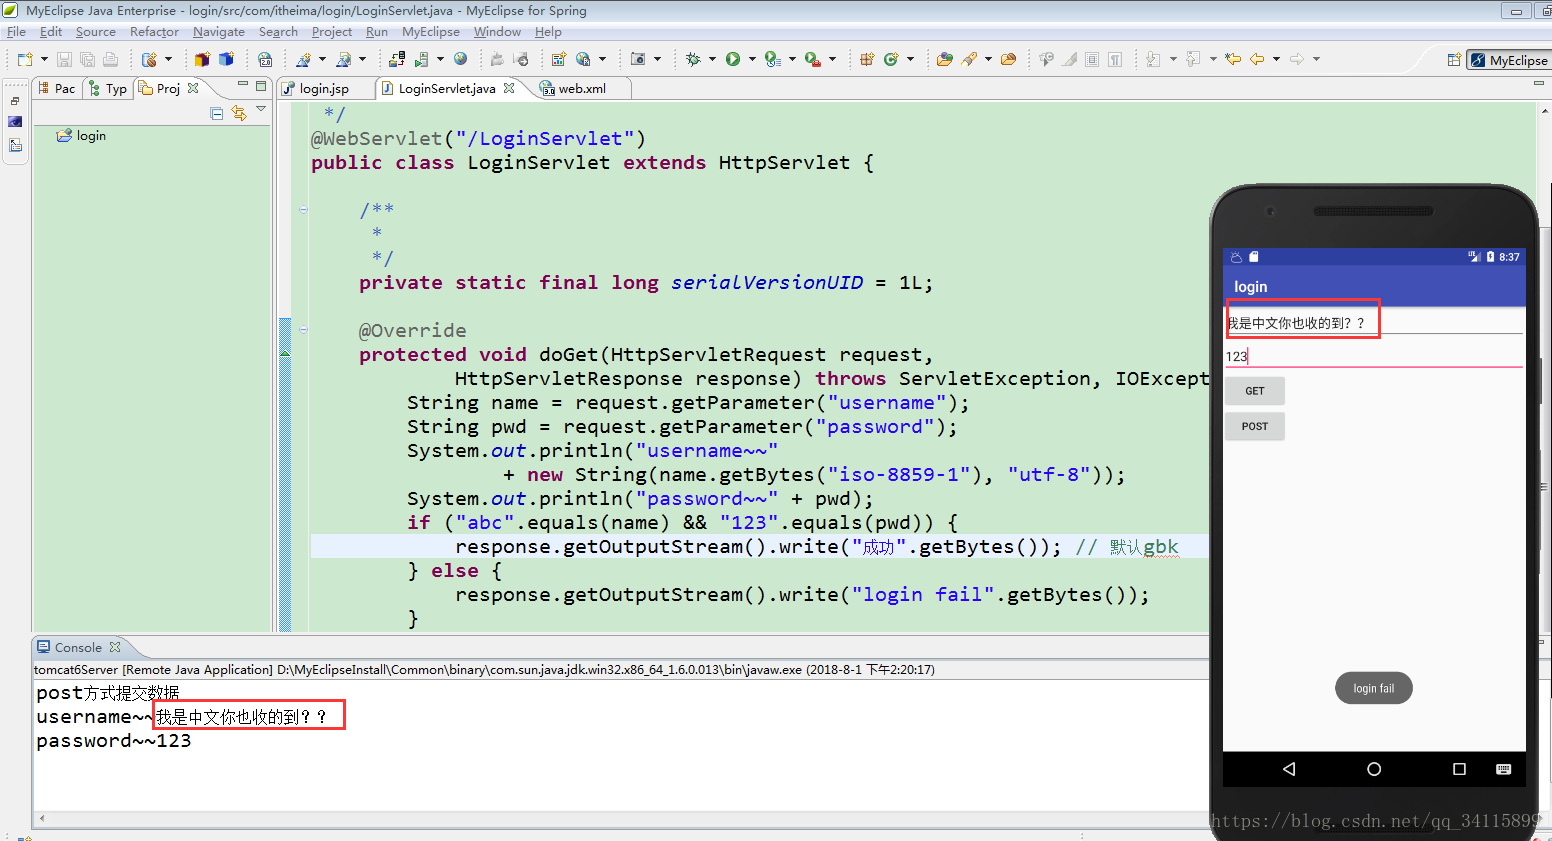Click the password field showing 123
Image resolution: width=1552 pixels, height=841 pixels.
tap(1374, 356)
